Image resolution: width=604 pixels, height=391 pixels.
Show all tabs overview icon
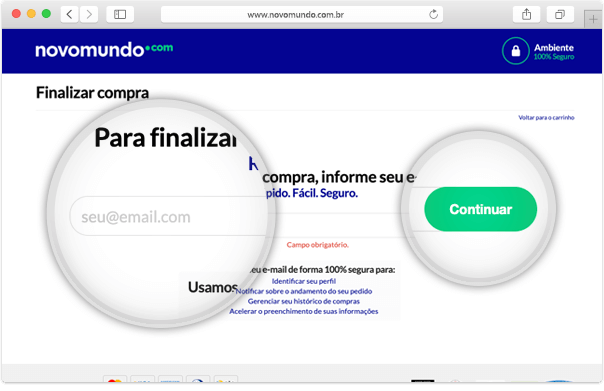click(x=560, y=15)
